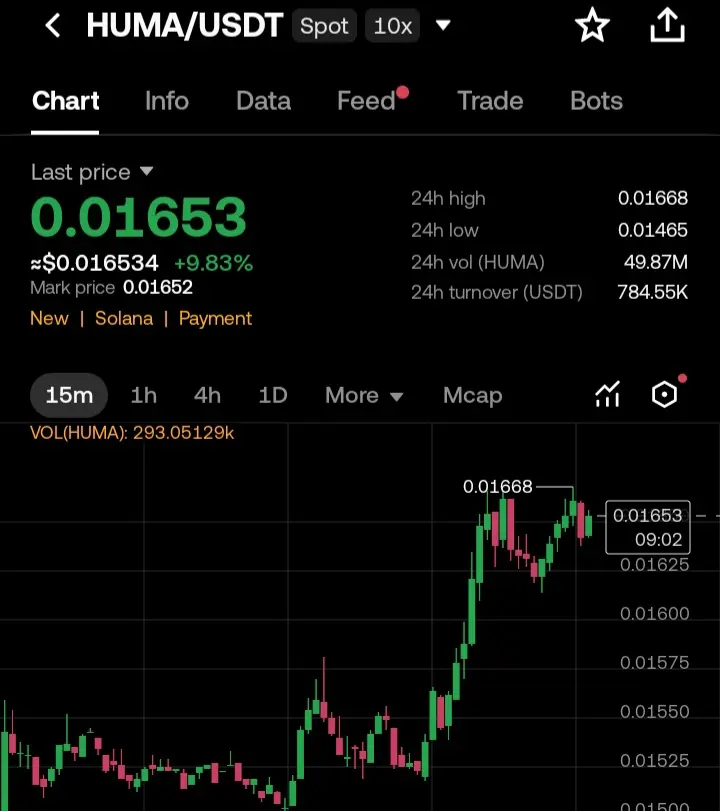The image size is (720, 811).
Task: Expand the More timeframes dropdown
Action: pyautogui.click(x=364, y=396)
